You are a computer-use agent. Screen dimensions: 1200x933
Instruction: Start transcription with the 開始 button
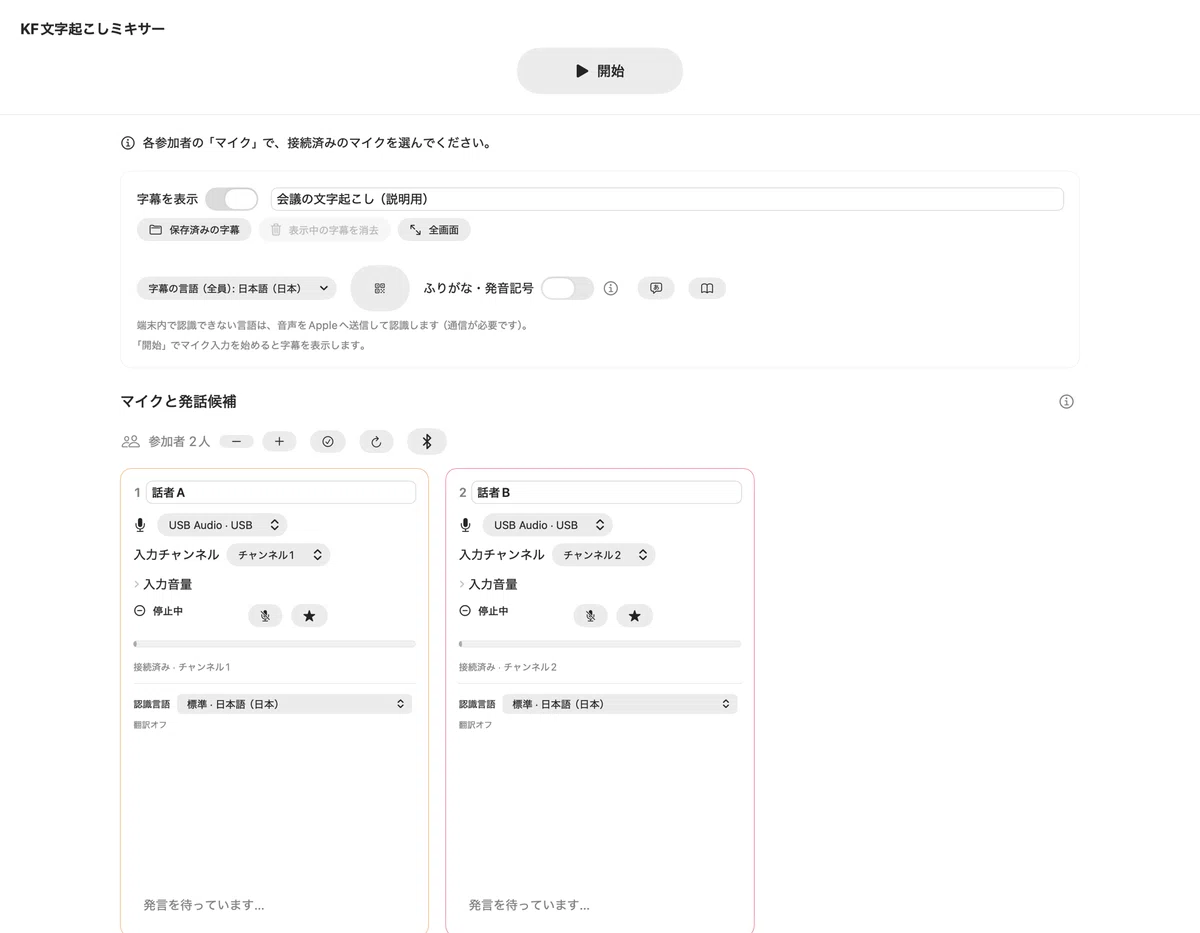tap(600, 71)
